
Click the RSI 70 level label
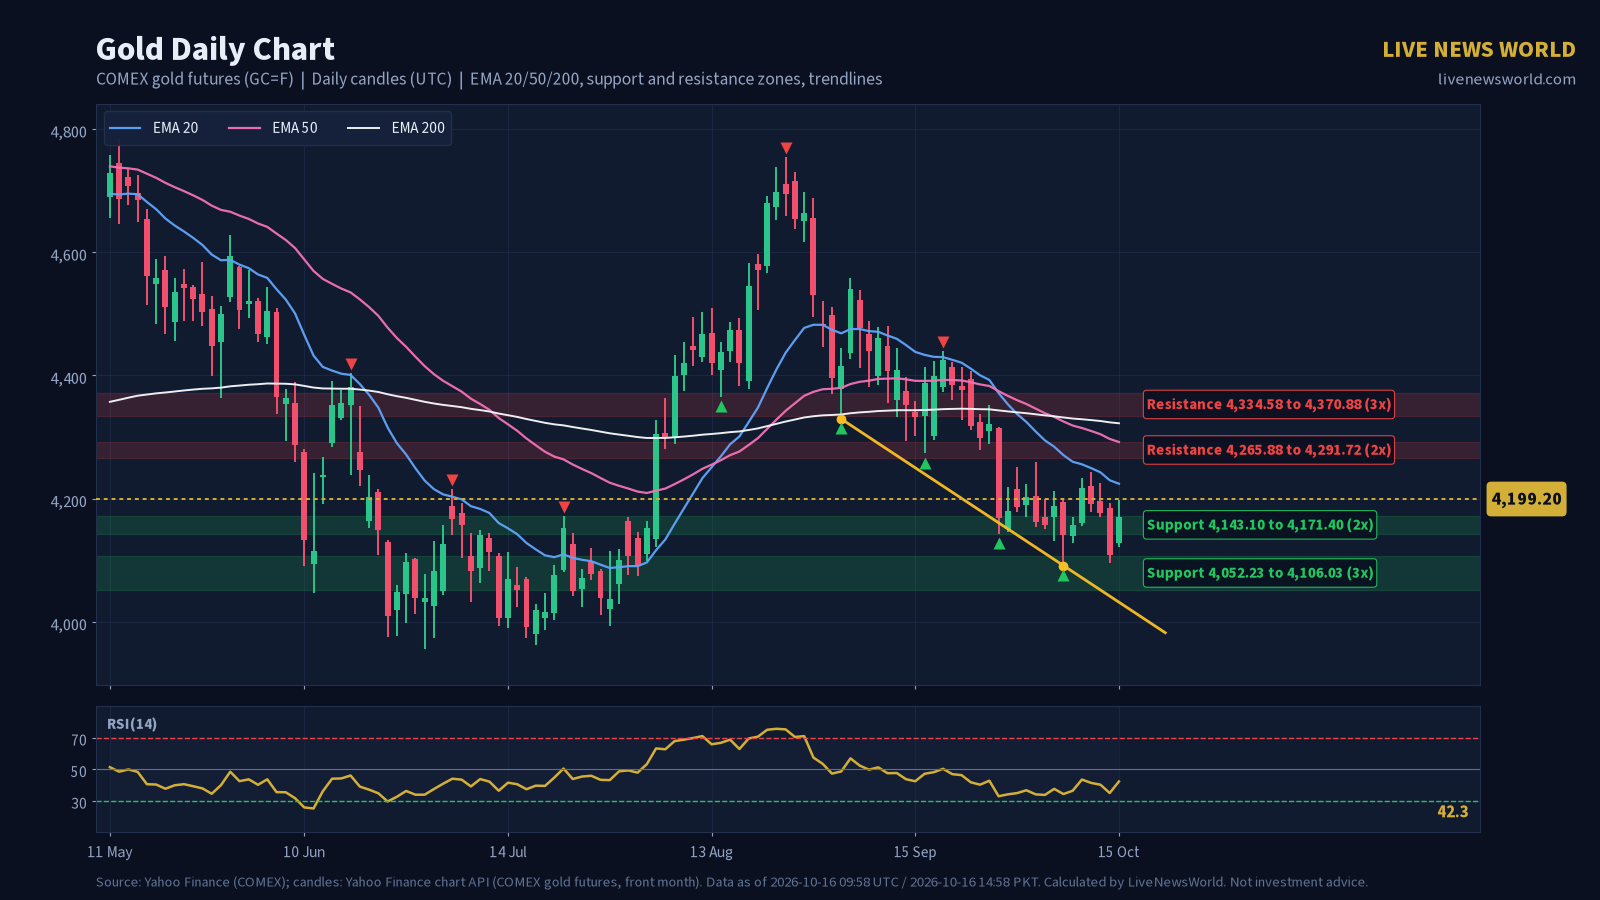[79, 741]
